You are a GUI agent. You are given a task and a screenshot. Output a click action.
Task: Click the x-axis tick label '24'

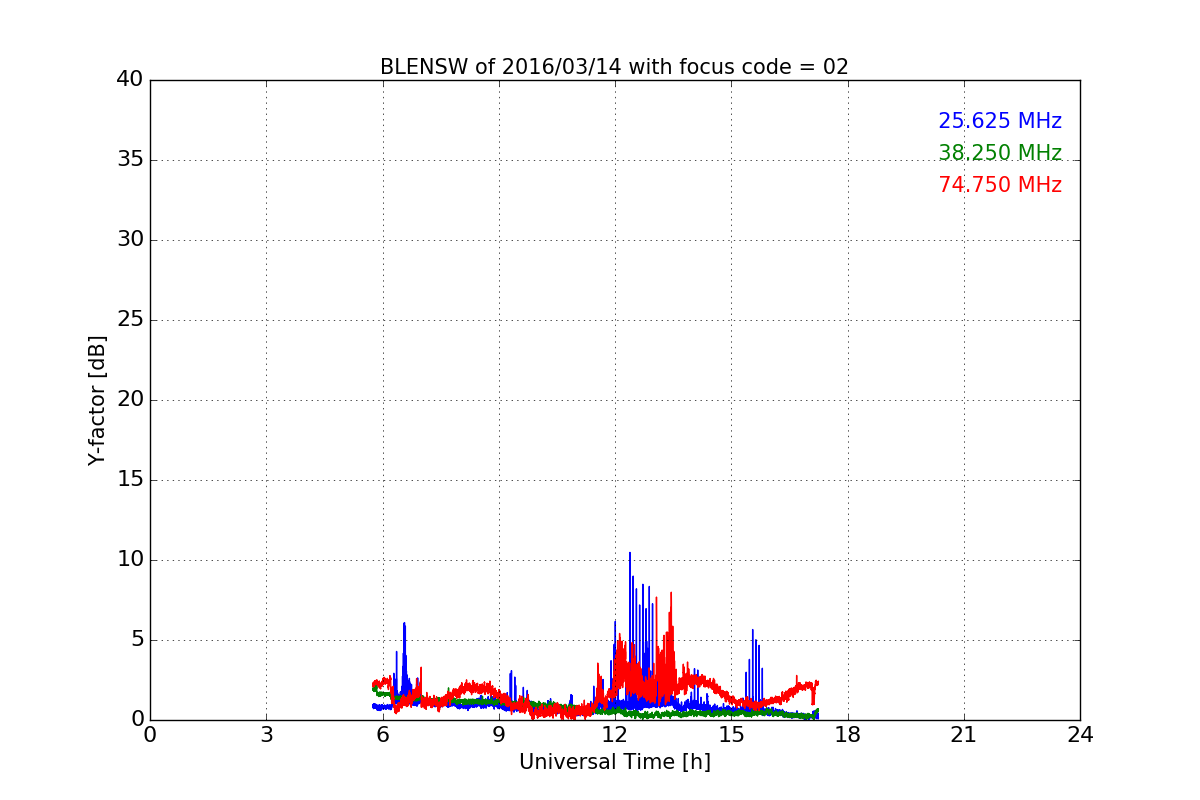pos(1080,734)
